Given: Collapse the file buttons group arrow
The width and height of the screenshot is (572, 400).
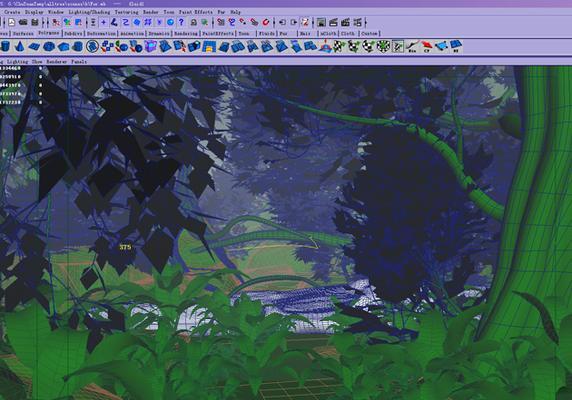Looking at the screenshot, I should click(x=4, y=23).
